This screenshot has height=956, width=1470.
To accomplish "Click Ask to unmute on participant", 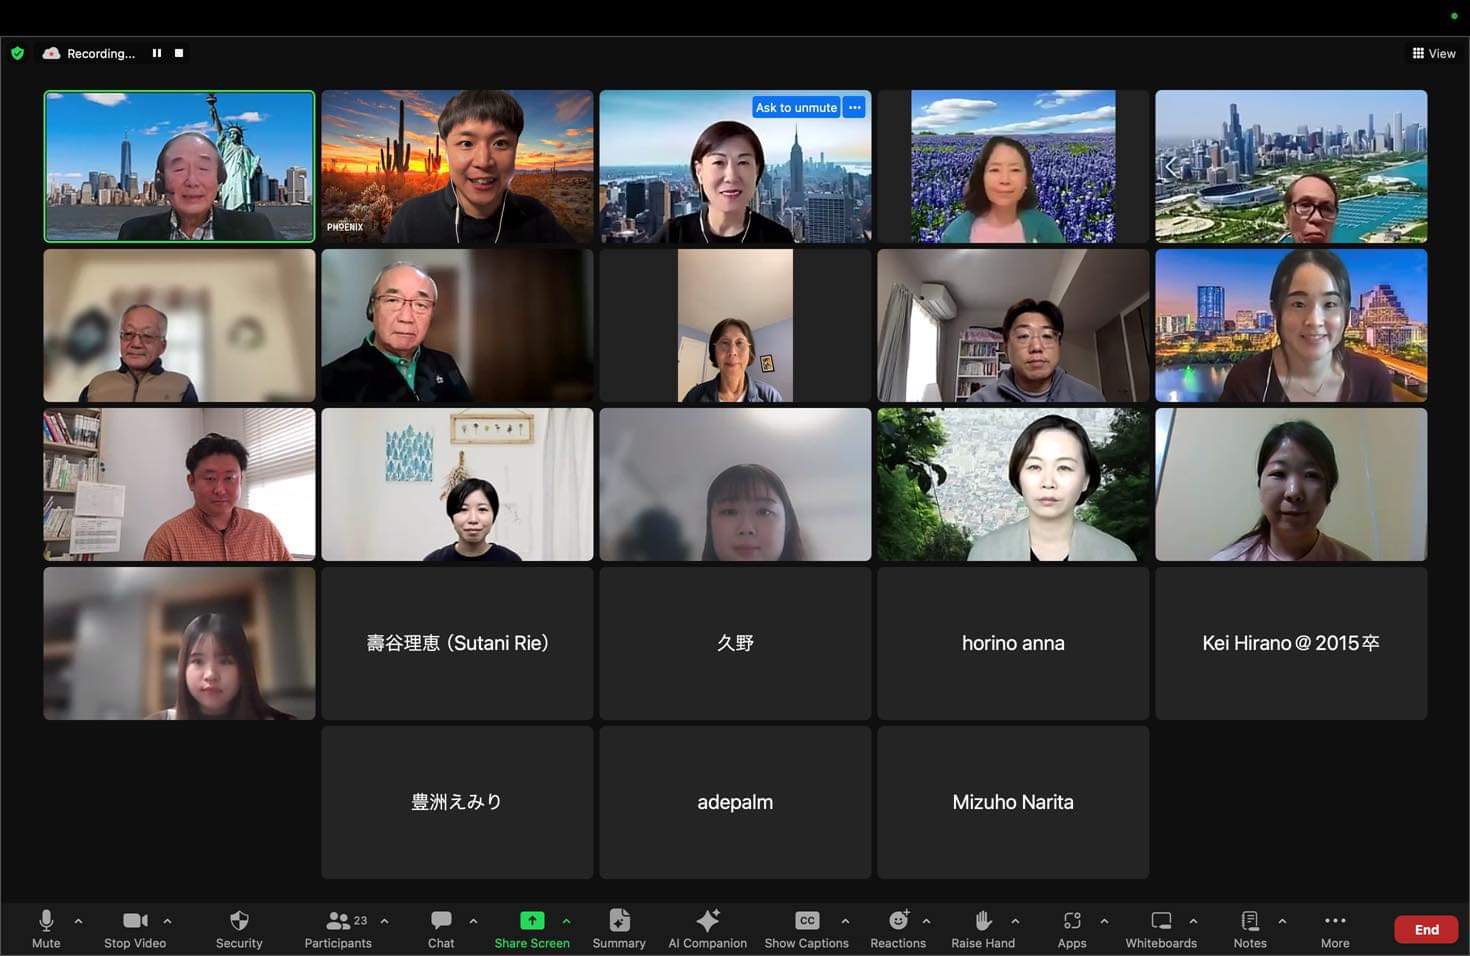I will tap(796, 107).
